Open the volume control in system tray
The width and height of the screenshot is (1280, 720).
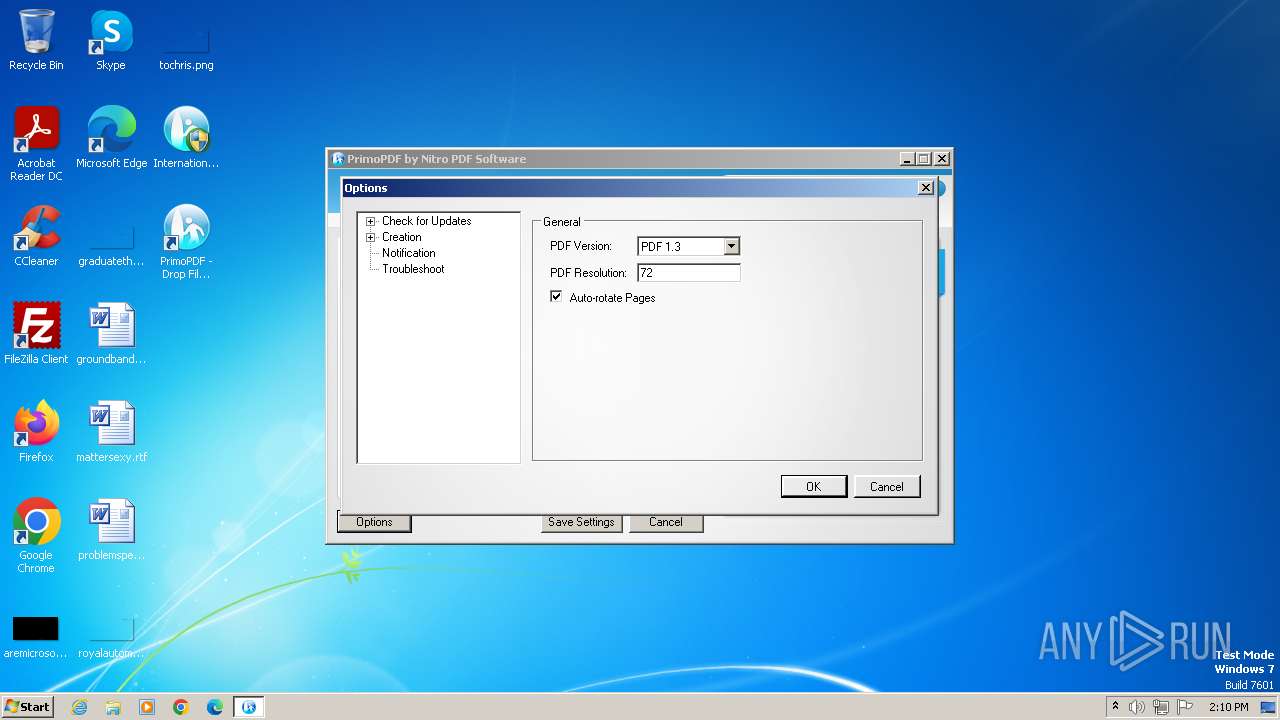[1137, 707]
